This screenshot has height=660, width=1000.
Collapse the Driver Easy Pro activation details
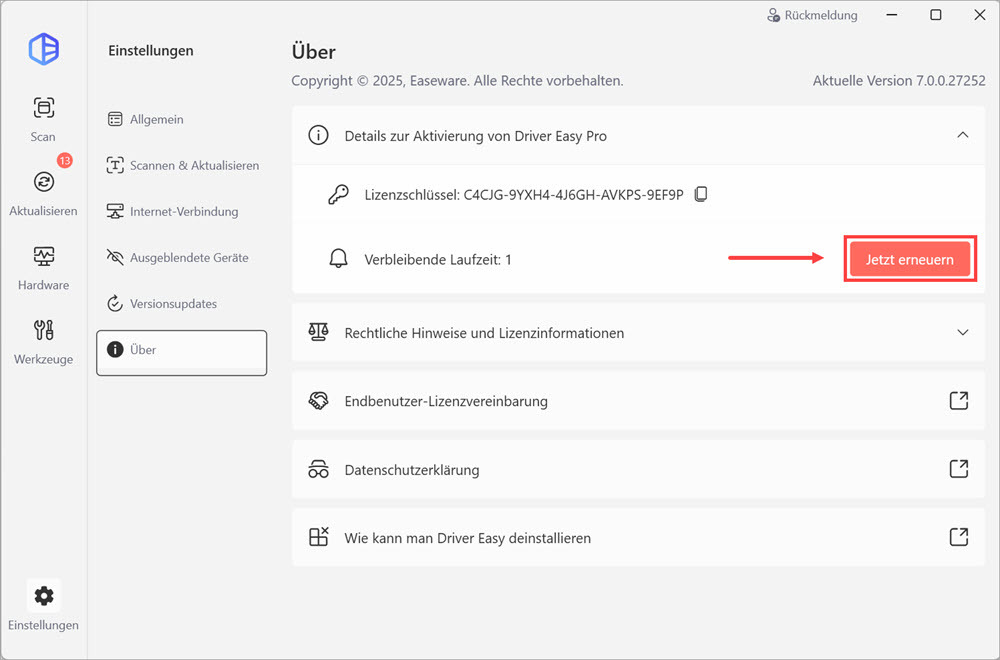(962, 135)
